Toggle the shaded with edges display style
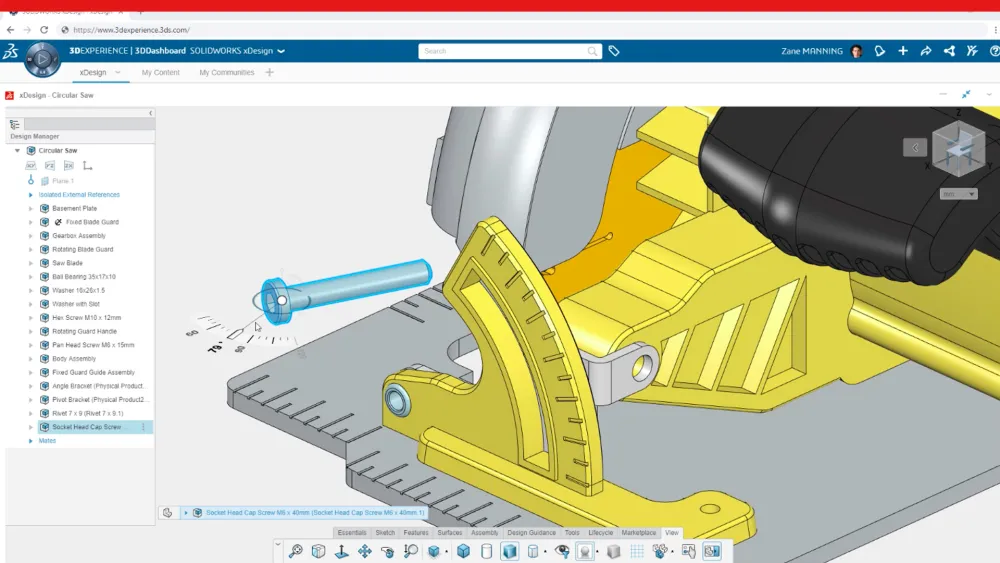Viewport: 1000px width, 563px height. (x=510, y=551)
